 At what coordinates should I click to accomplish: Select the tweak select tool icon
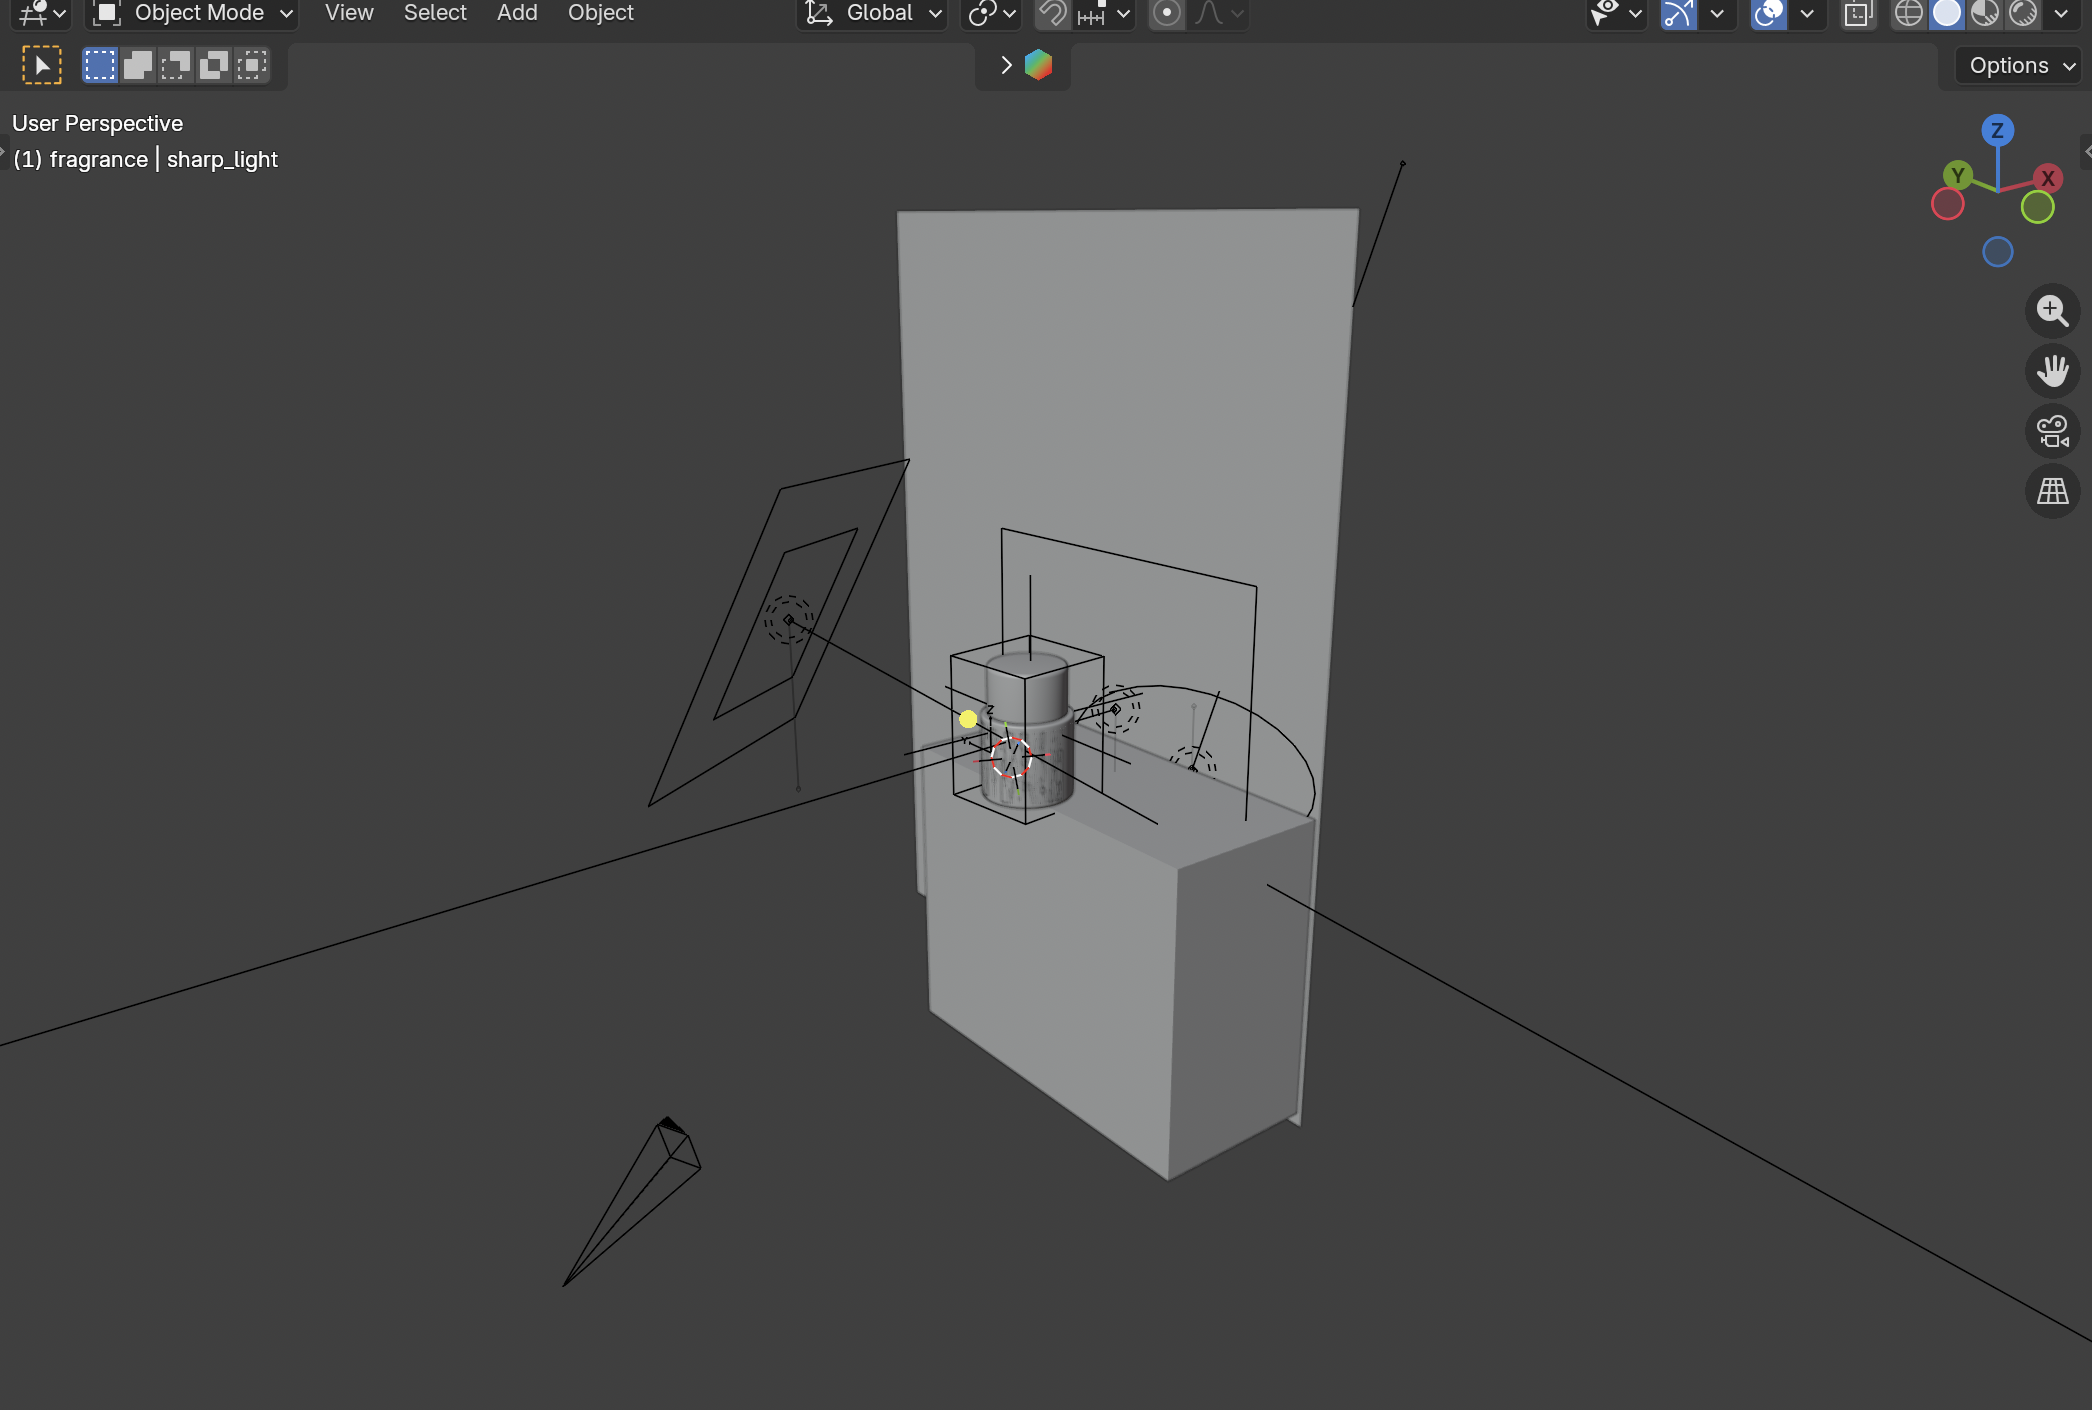tap(42, 65)
